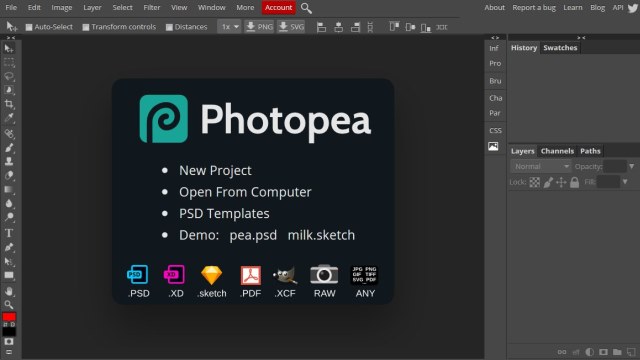640x360 pixels.
Task: Select the Eyedropper tool
Action: (9, 118)
